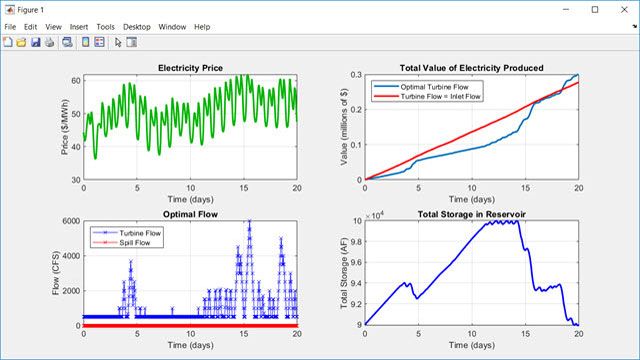Click the dock figure arrow in the menu bar corner
Image resolution: width=640 pixels, height=360 pixels.
point(635,27)
